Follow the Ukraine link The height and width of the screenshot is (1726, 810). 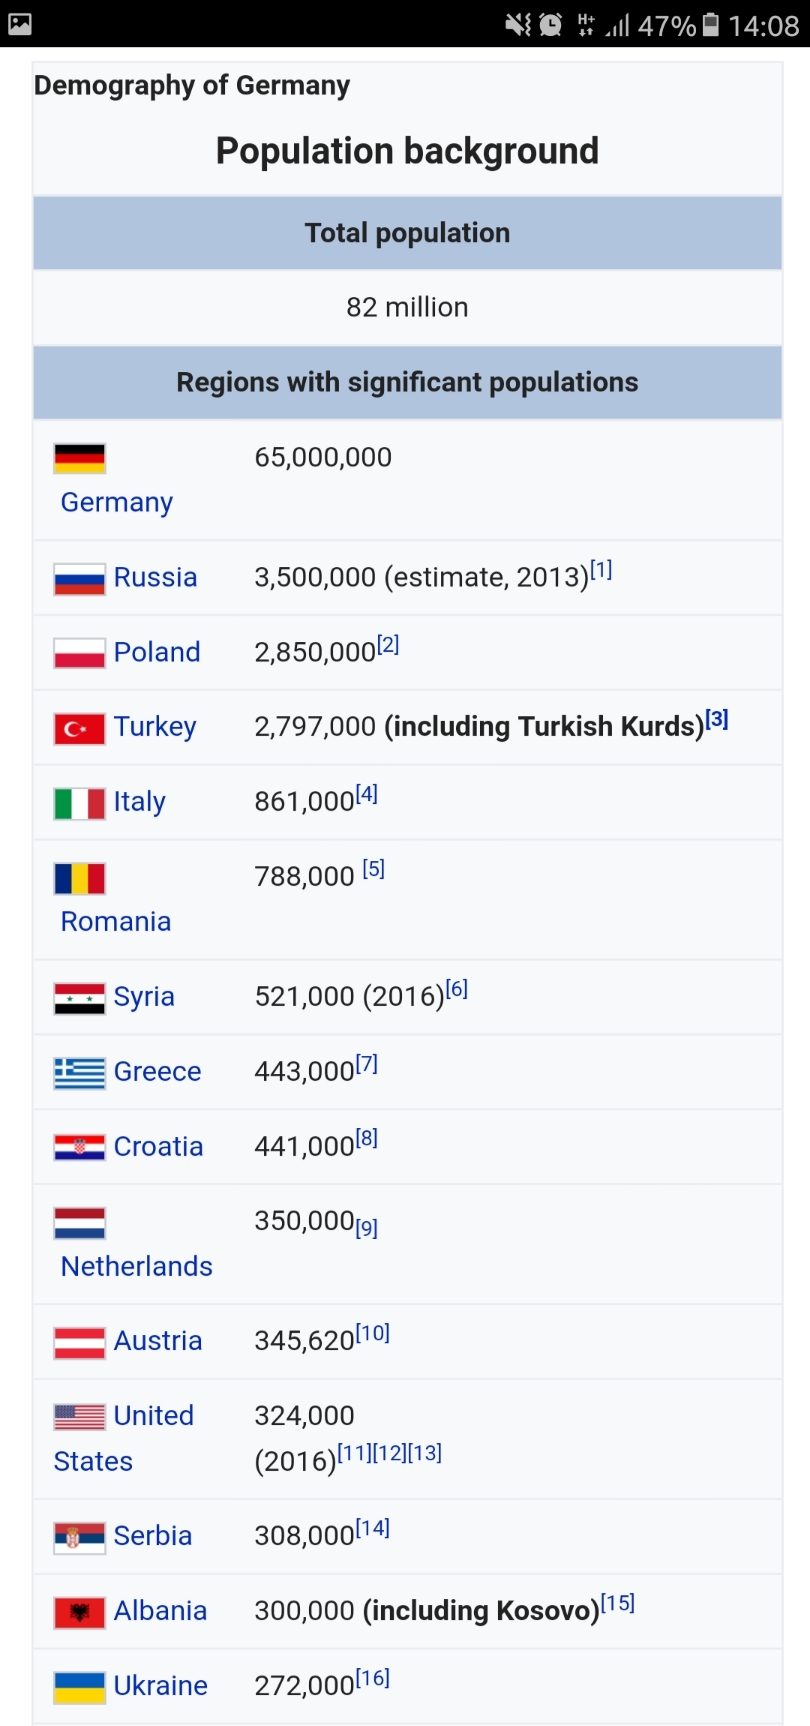(x=161, y=1685)
